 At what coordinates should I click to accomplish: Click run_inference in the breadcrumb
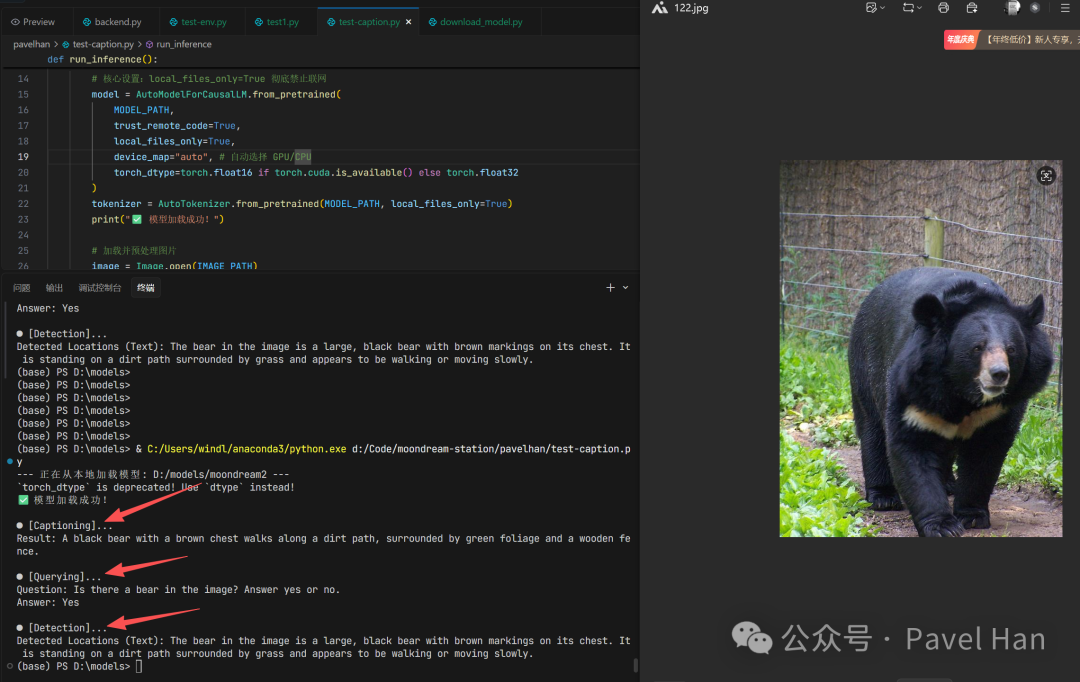[183, 45]
